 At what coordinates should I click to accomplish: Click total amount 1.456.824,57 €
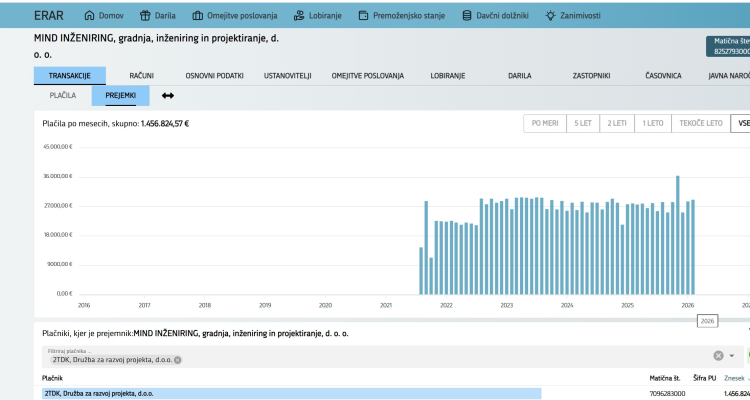[x=165, y=123]
